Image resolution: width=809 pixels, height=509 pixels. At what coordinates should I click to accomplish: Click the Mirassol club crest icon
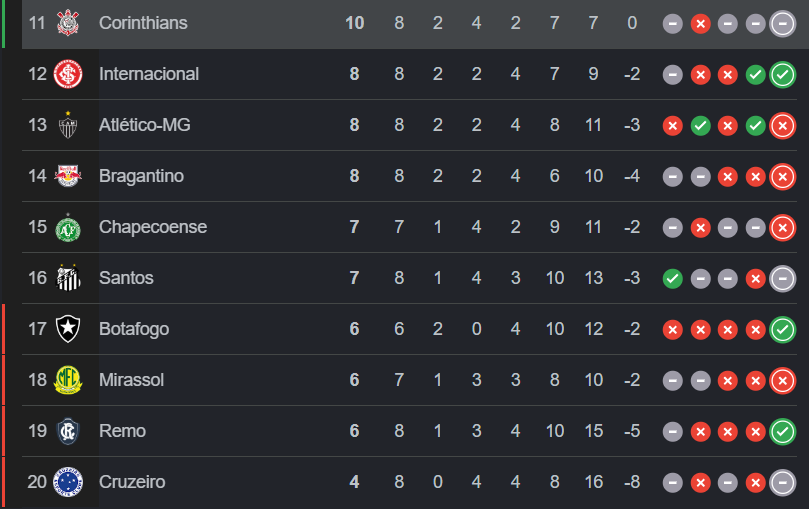(68, 380)
